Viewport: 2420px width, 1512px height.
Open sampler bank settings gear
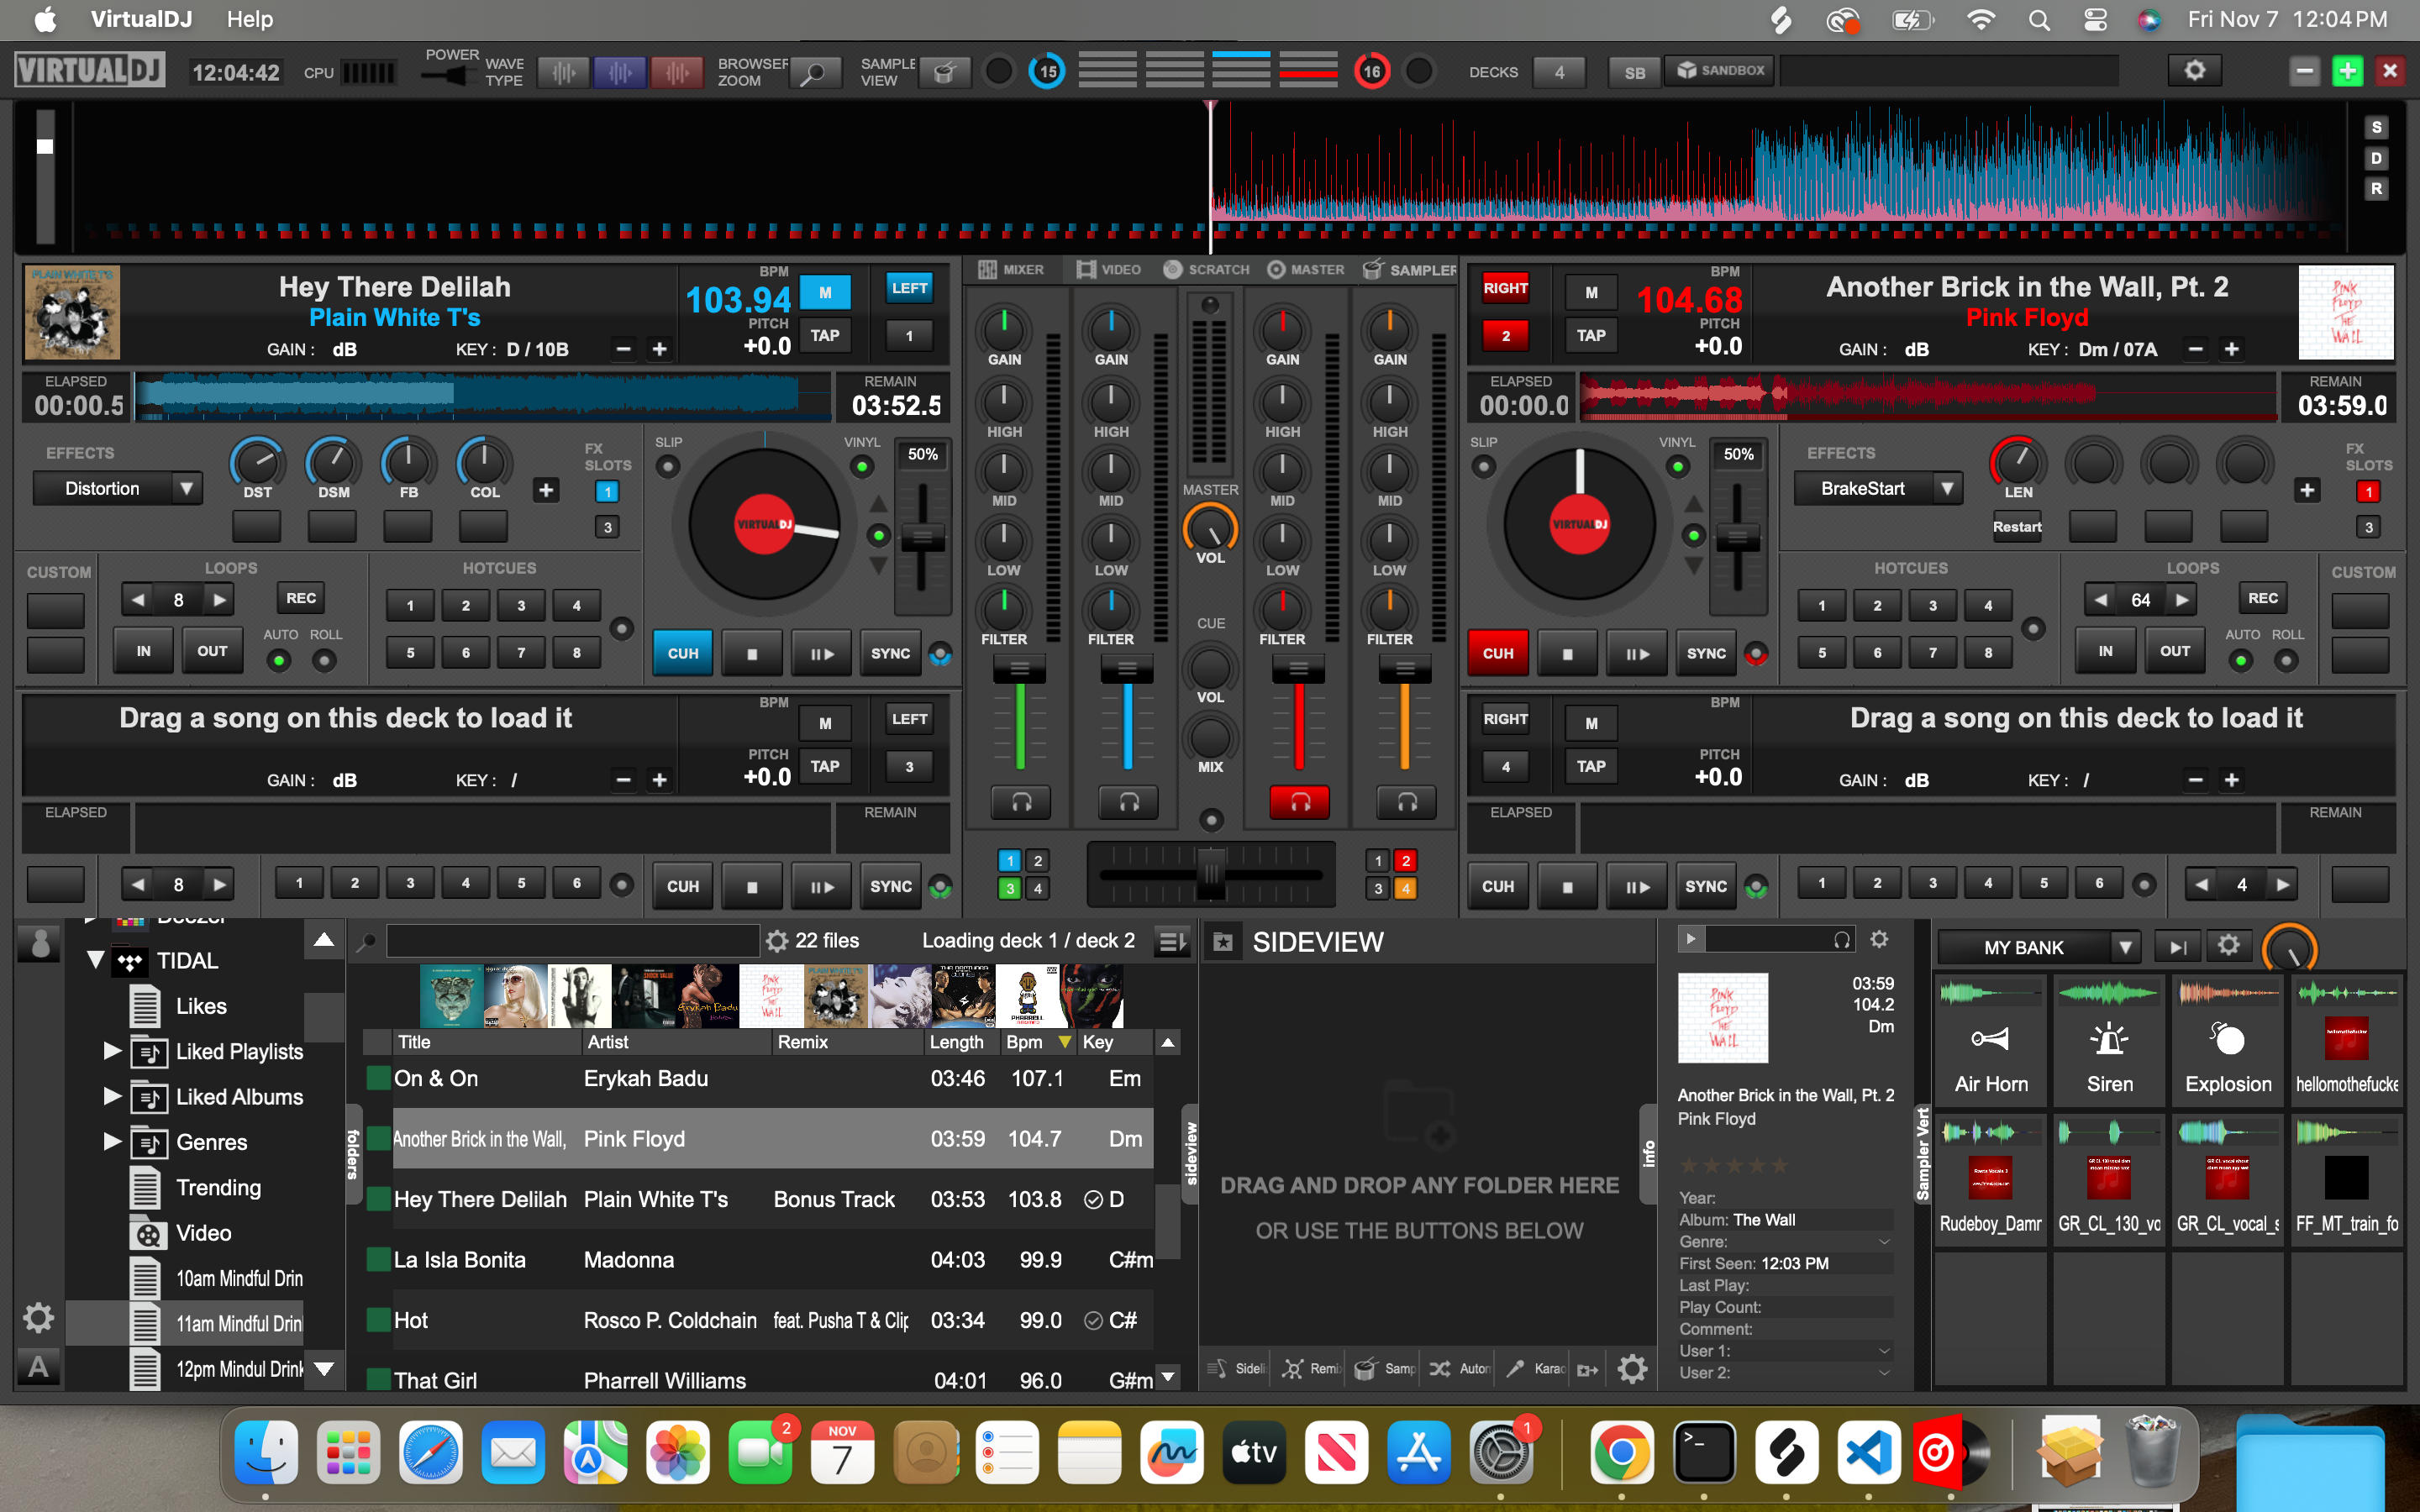(x=2228, y=946)
